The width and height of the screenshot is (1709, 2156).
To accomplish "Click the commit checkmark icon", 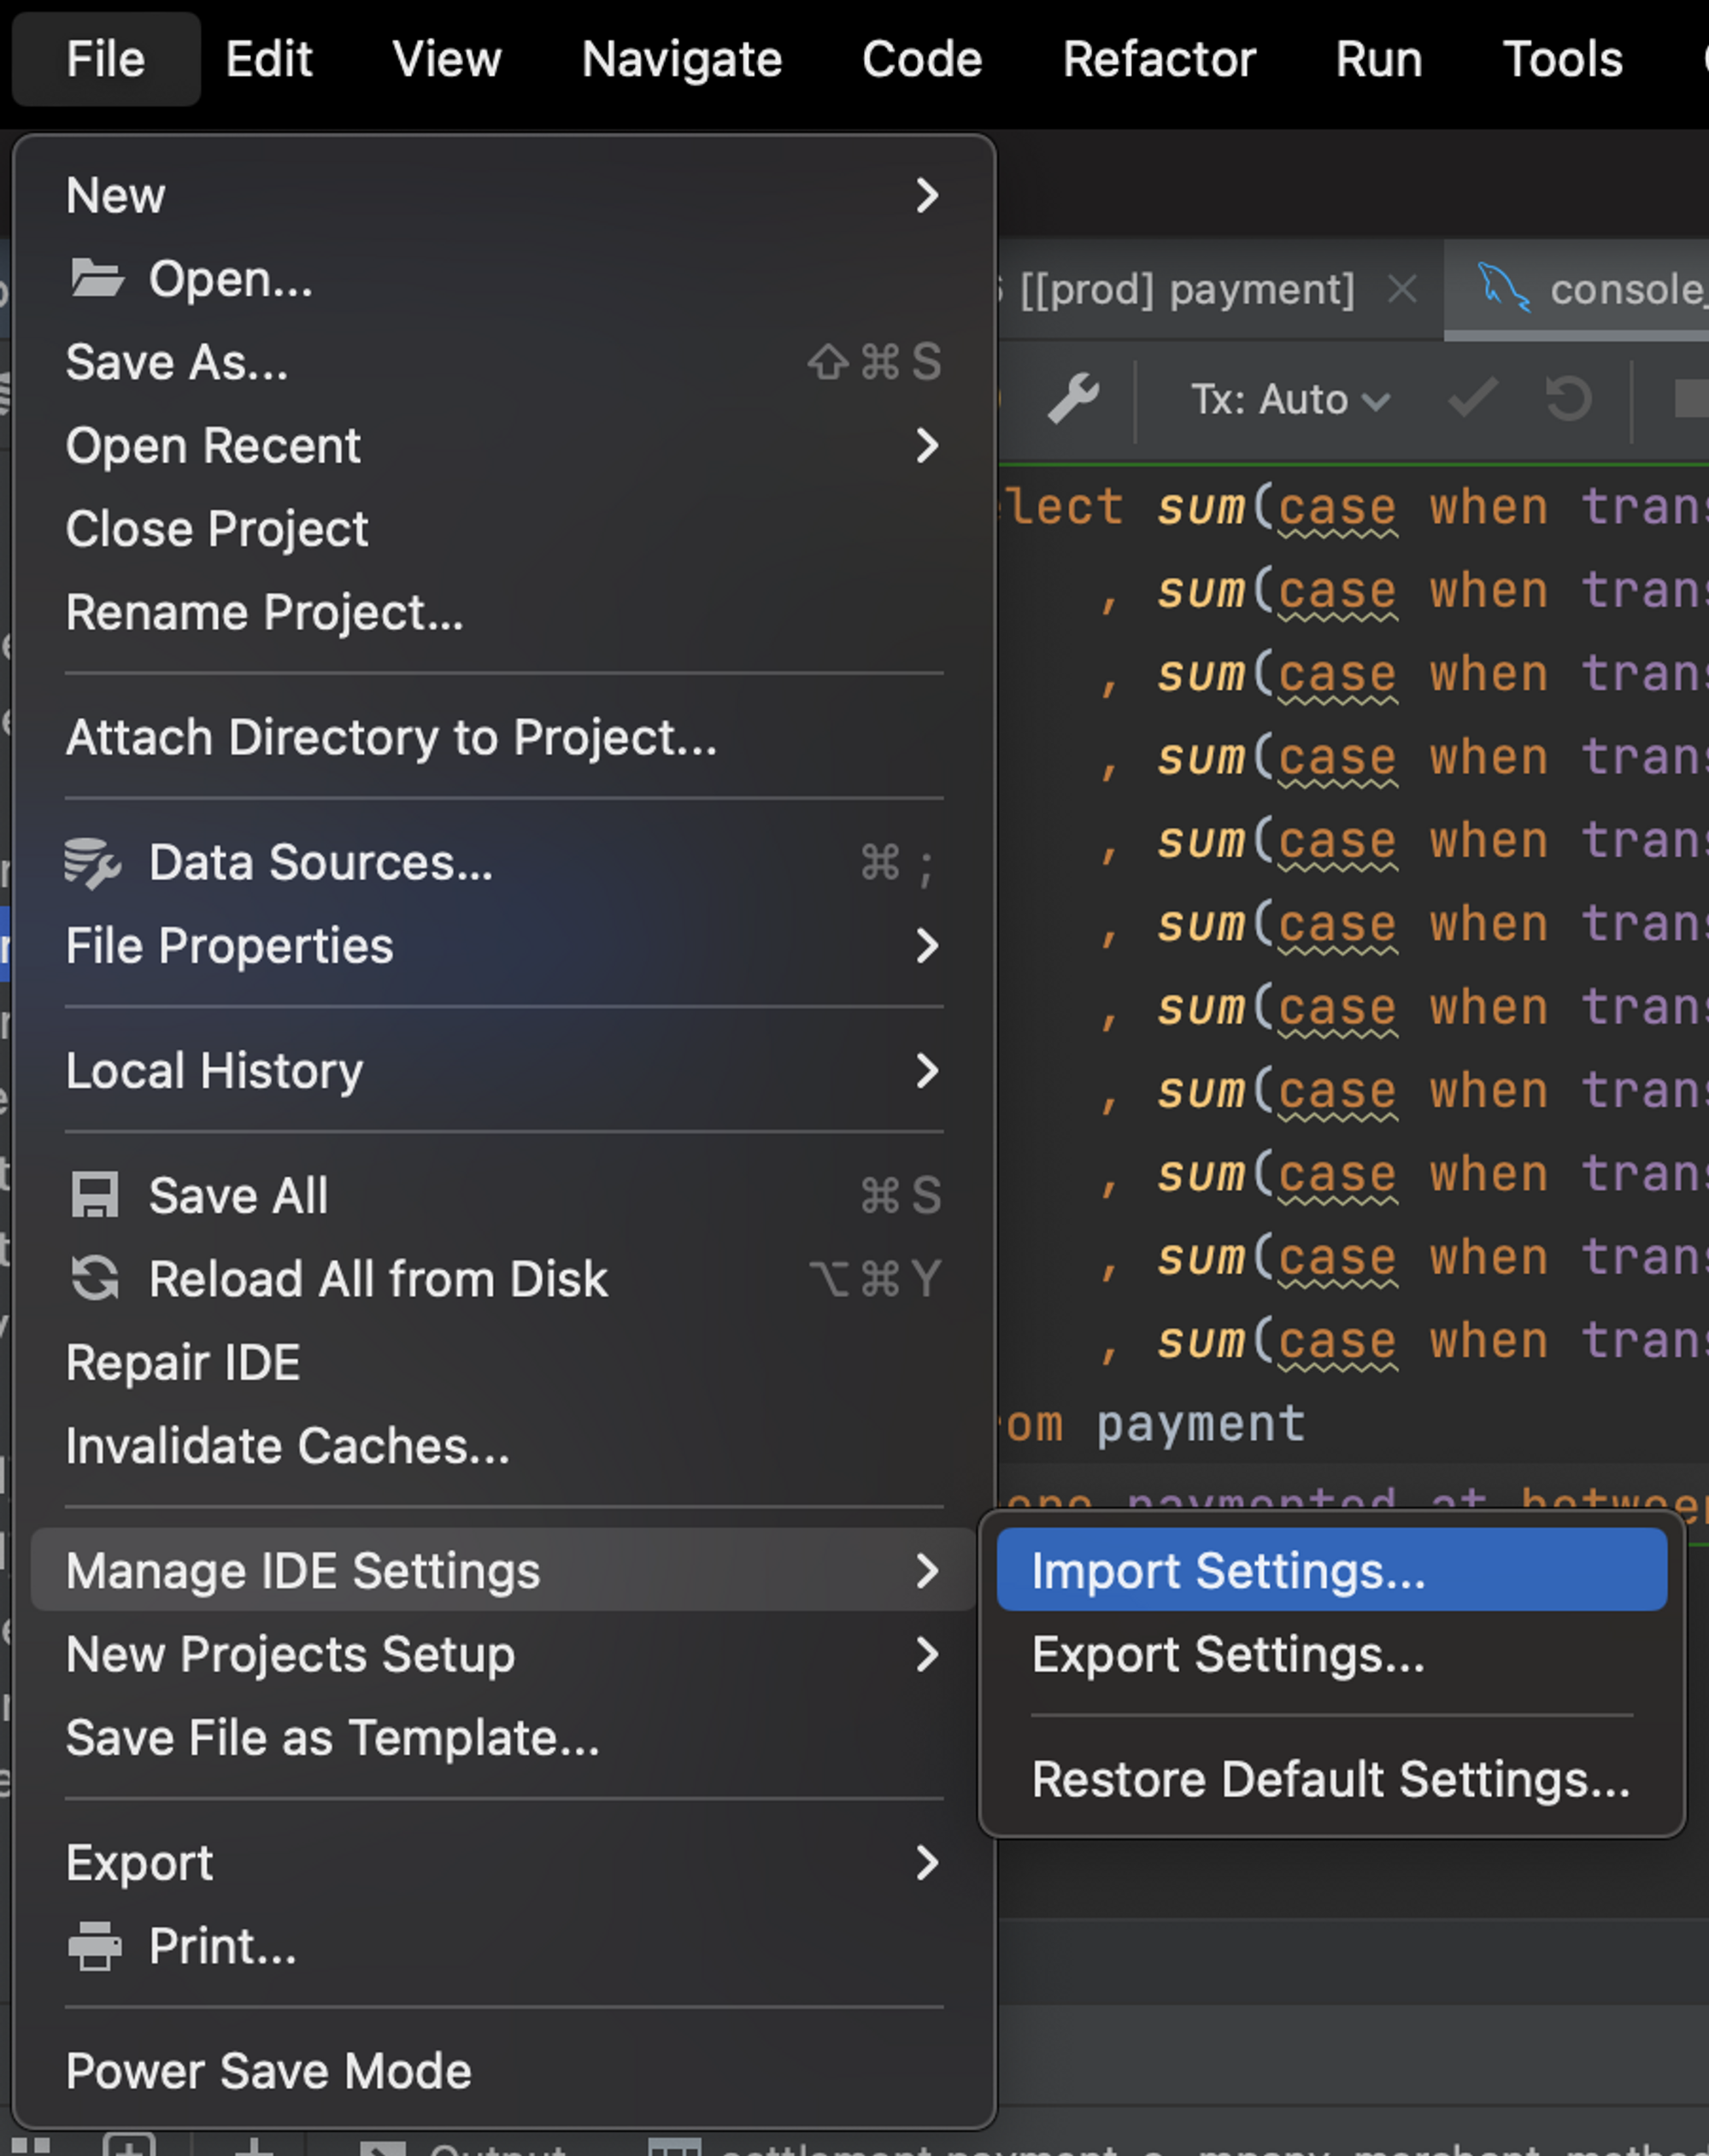I will point(1473,399).
